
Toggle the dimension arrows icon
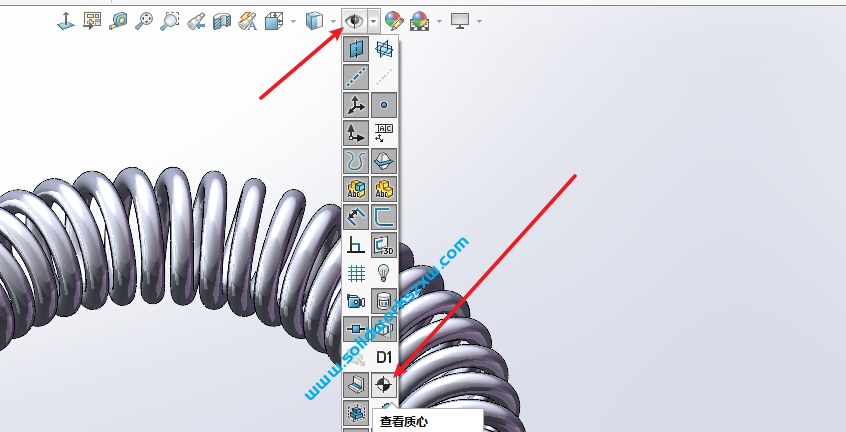click(356, 217)
